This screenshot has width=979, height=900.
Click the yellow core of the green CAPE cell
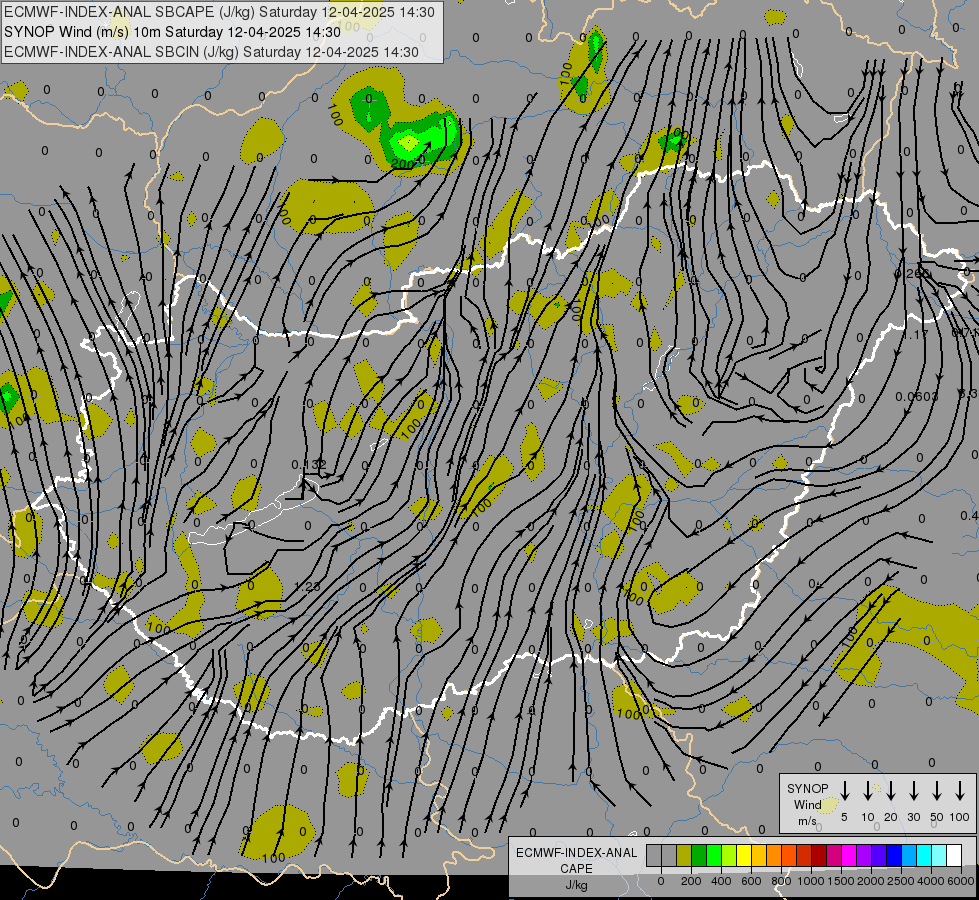click(408, 143)
